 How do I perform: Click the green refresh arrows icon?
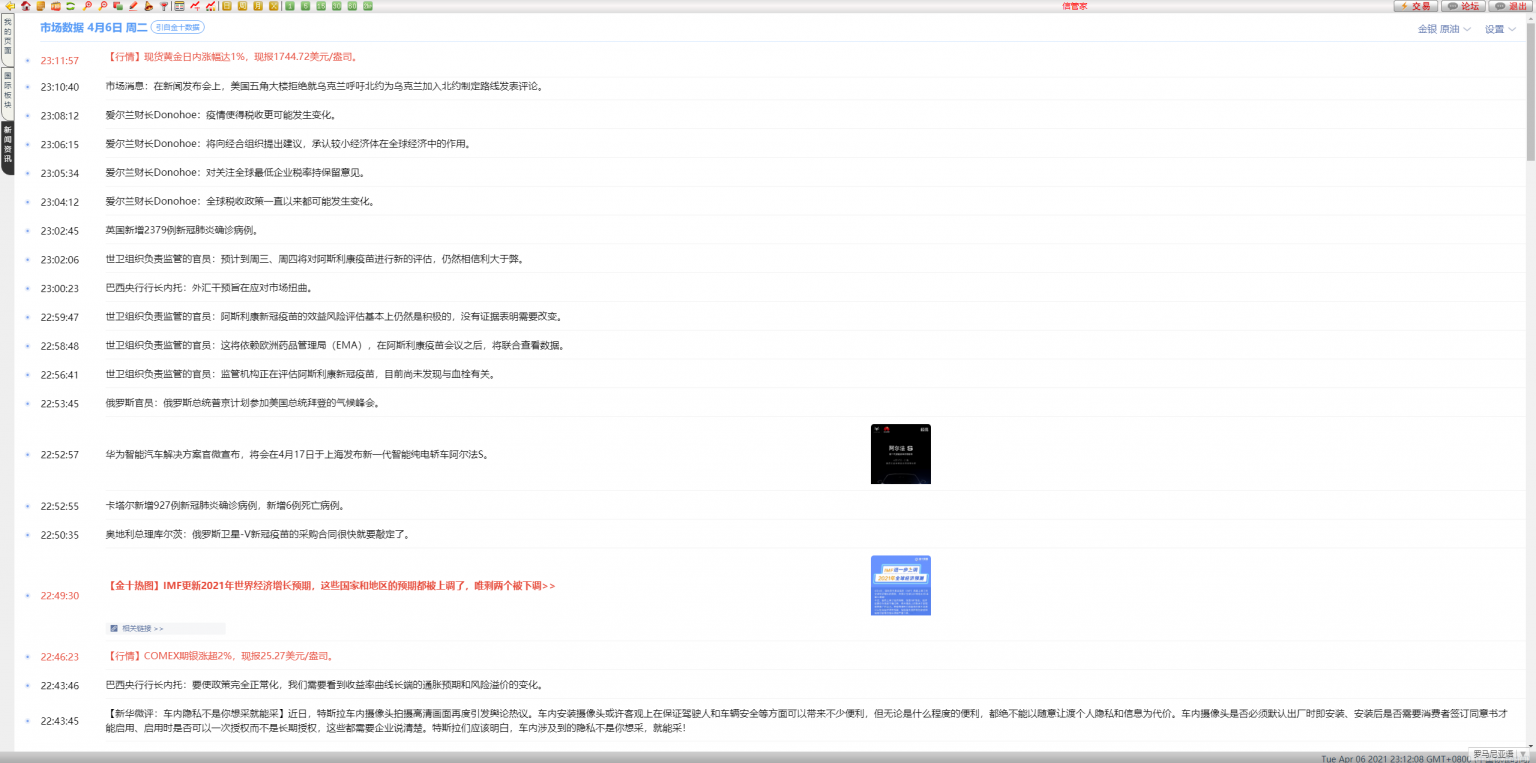tap(71, 6)
